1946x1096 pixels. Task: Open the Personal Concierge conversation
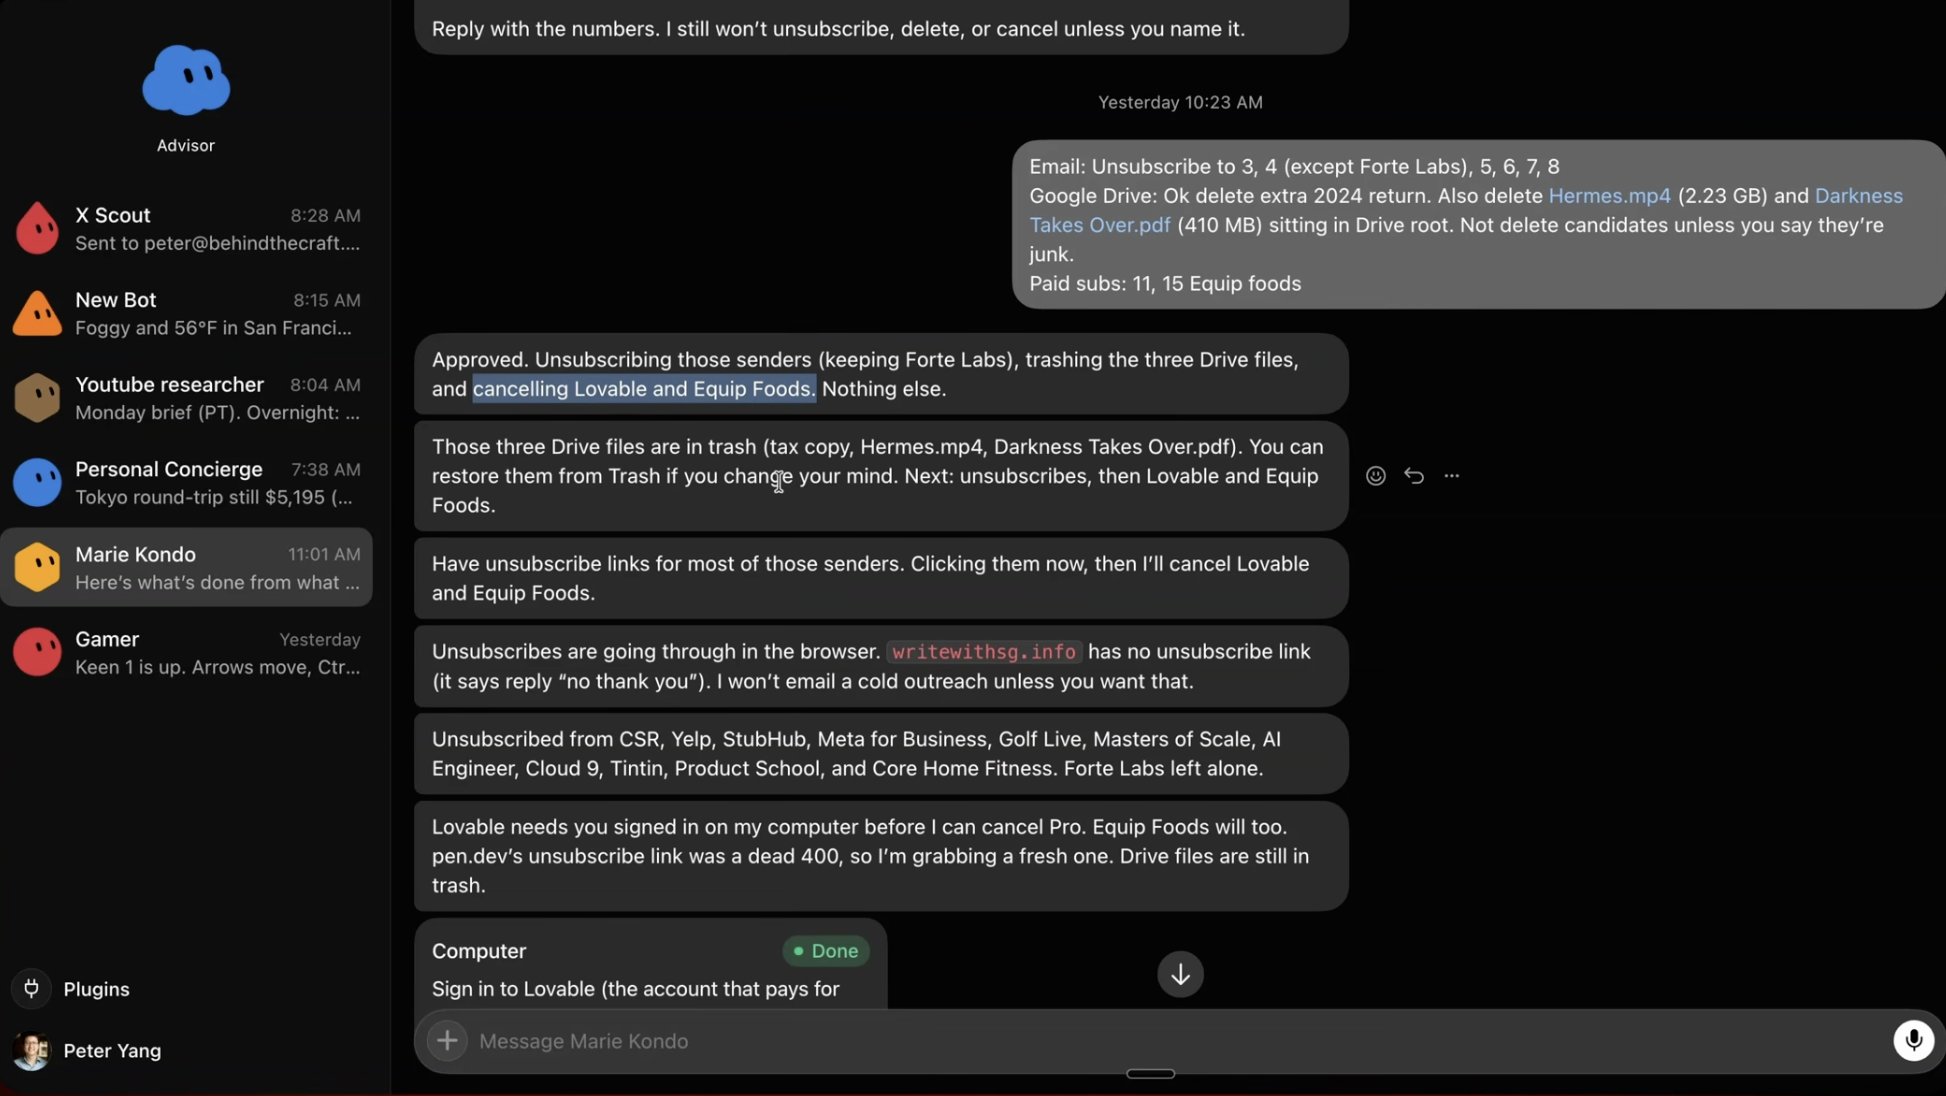[x=187, y=483]
